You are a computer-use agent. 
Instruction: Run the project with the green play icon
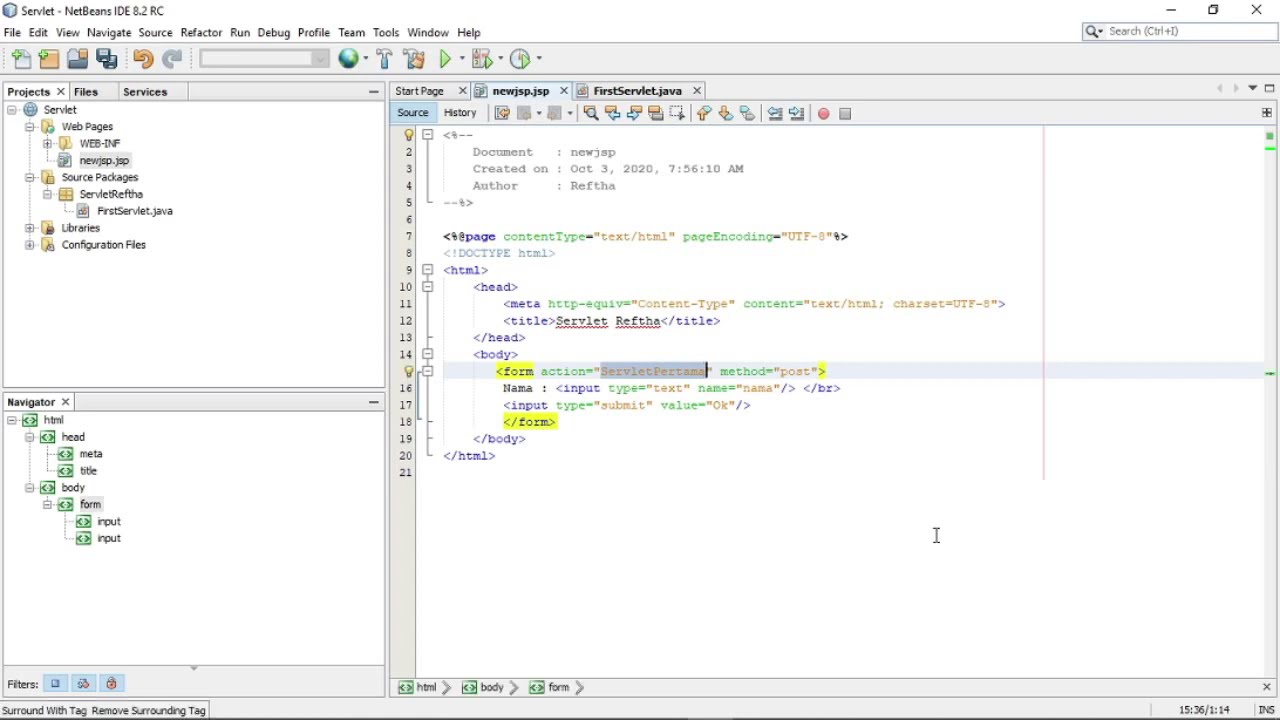click(446, 59)
